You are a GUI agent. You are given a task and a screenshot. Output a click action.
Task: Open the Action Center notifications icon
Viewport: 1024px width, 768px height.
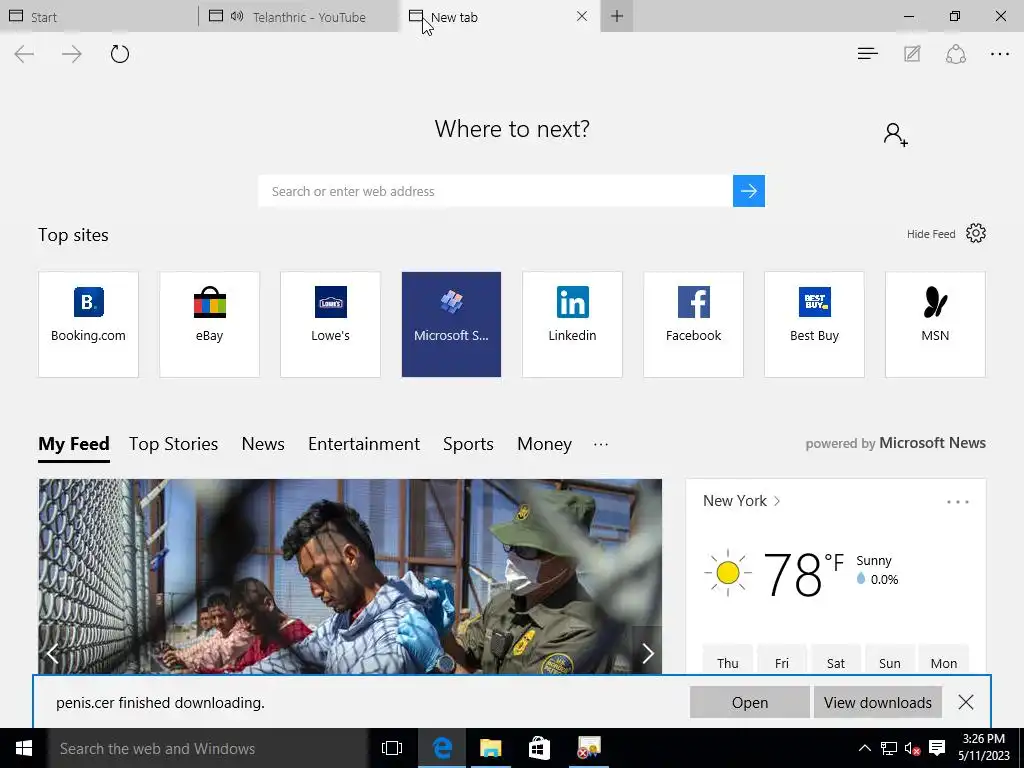[937, 748]
